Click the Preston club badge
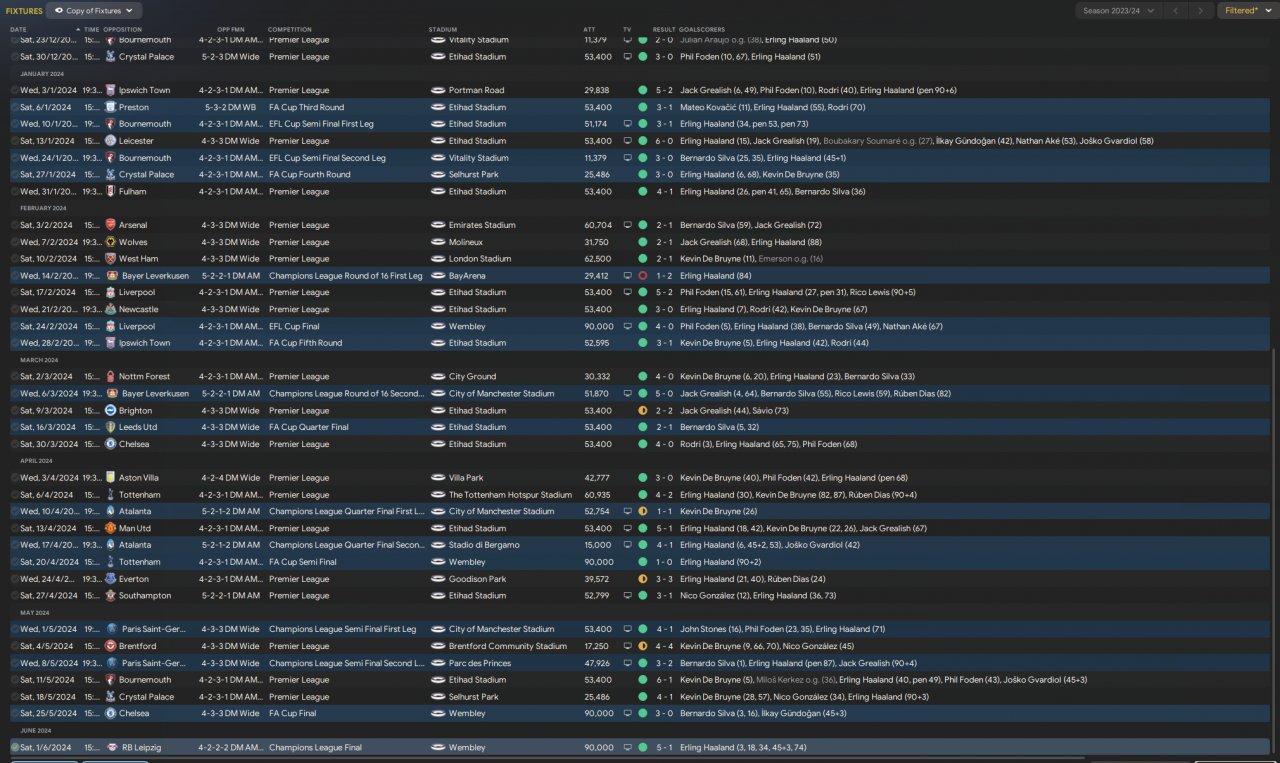1280x763 pixels. (x=110, y=107)
